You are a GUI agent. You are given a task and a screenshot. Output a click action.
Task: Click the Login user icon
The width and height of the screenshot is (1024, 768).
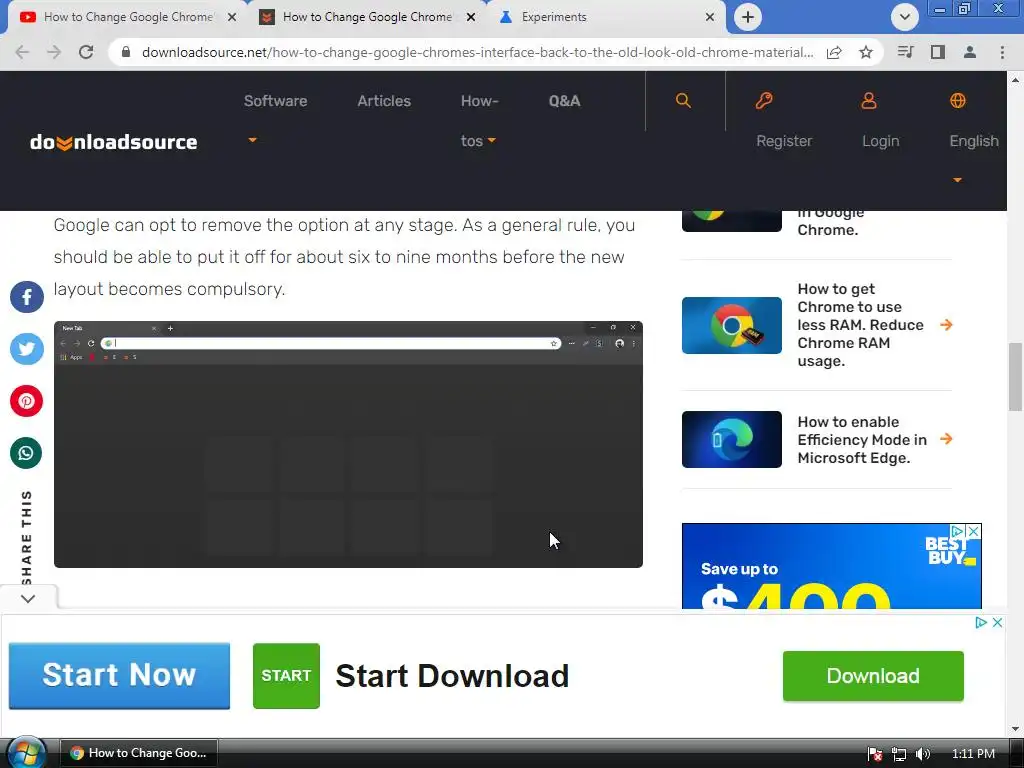(x=869, y=101)
